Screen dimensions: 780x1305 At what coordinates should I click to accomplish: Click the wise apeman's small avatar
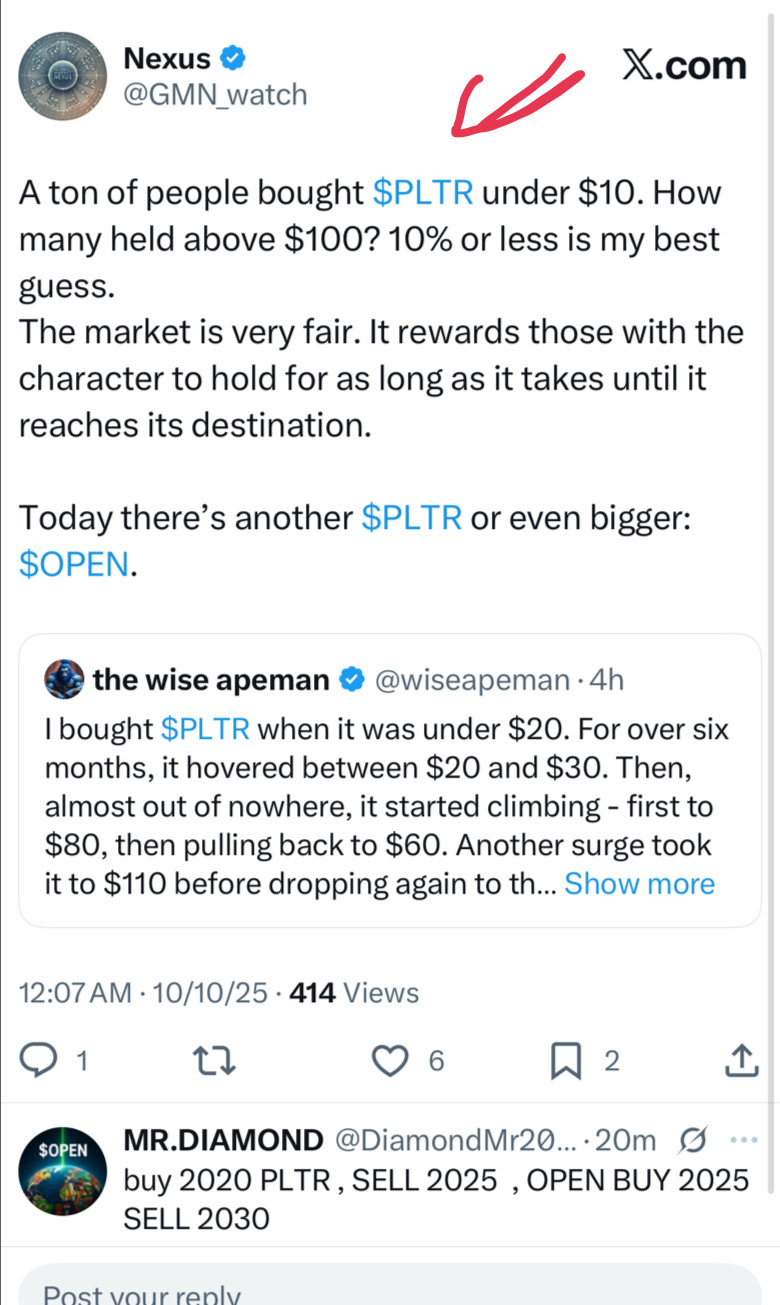64,681
